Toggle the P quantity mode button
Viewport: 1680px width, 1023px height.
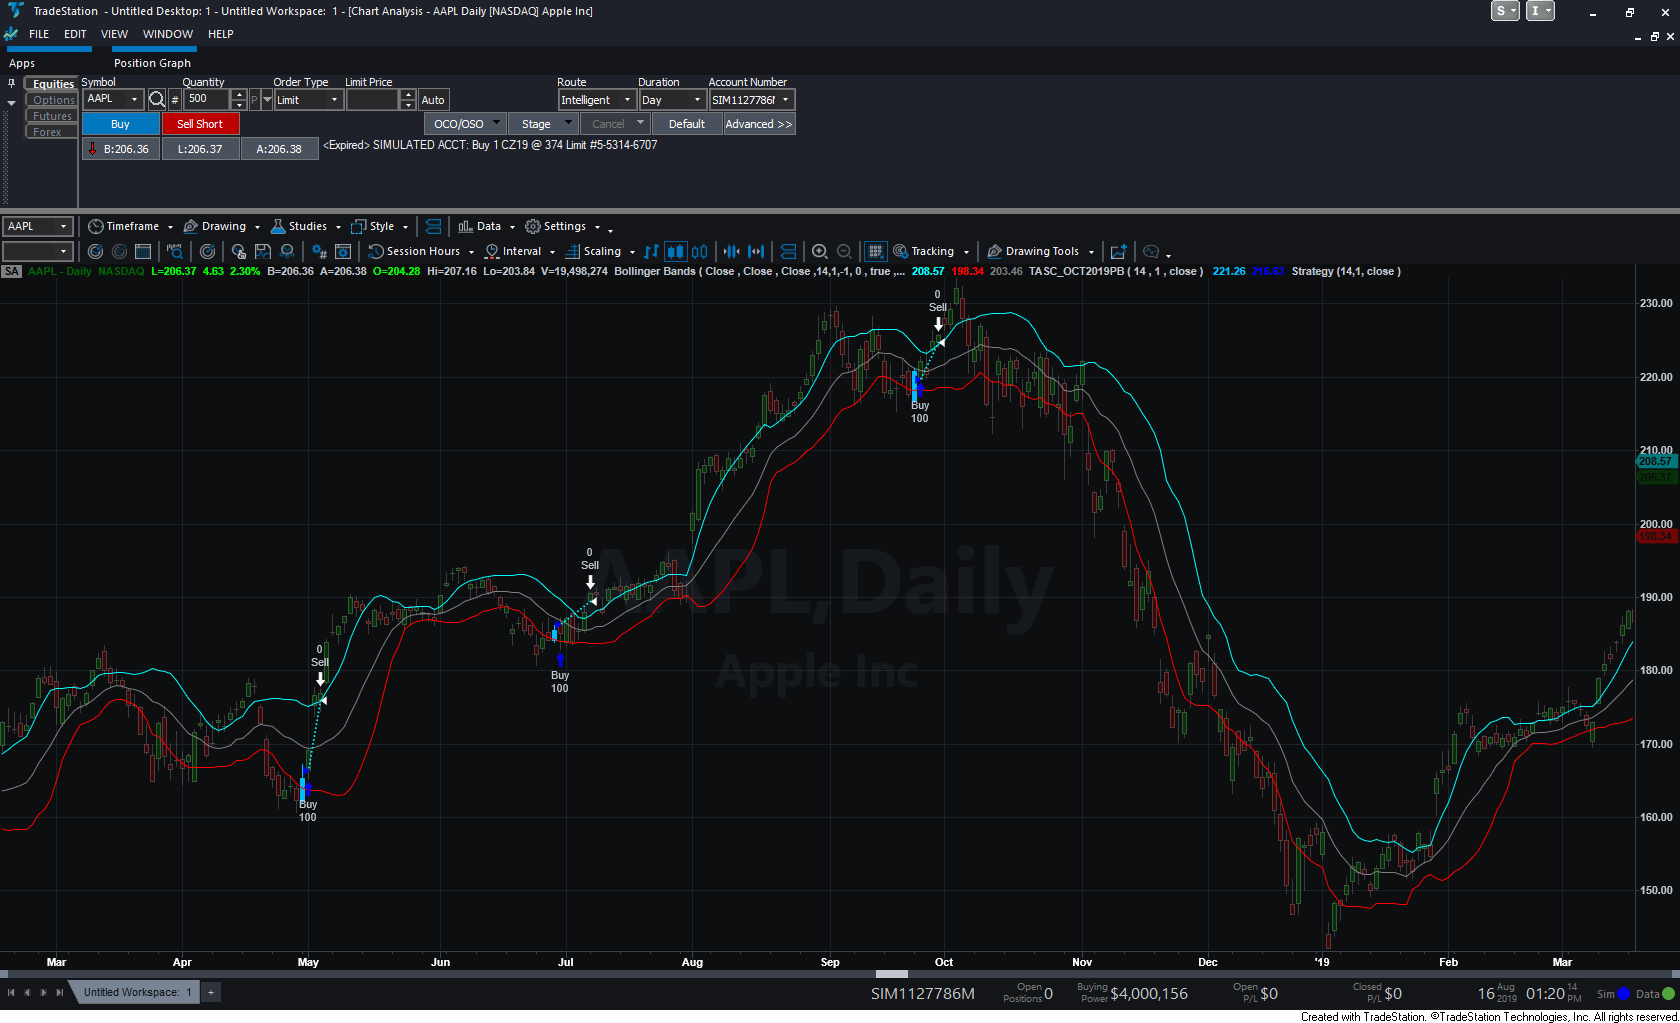pos(254,100)
